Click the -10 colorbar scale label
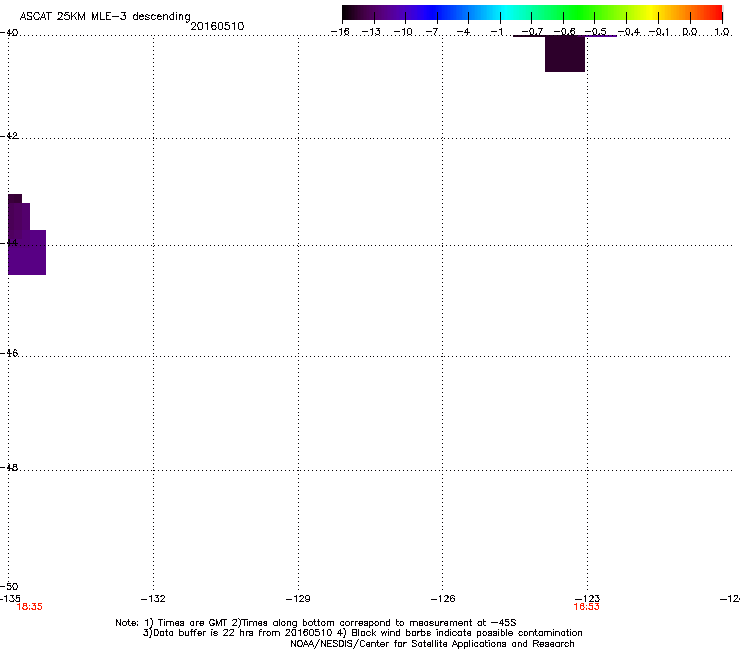 (x=403, y=32)
